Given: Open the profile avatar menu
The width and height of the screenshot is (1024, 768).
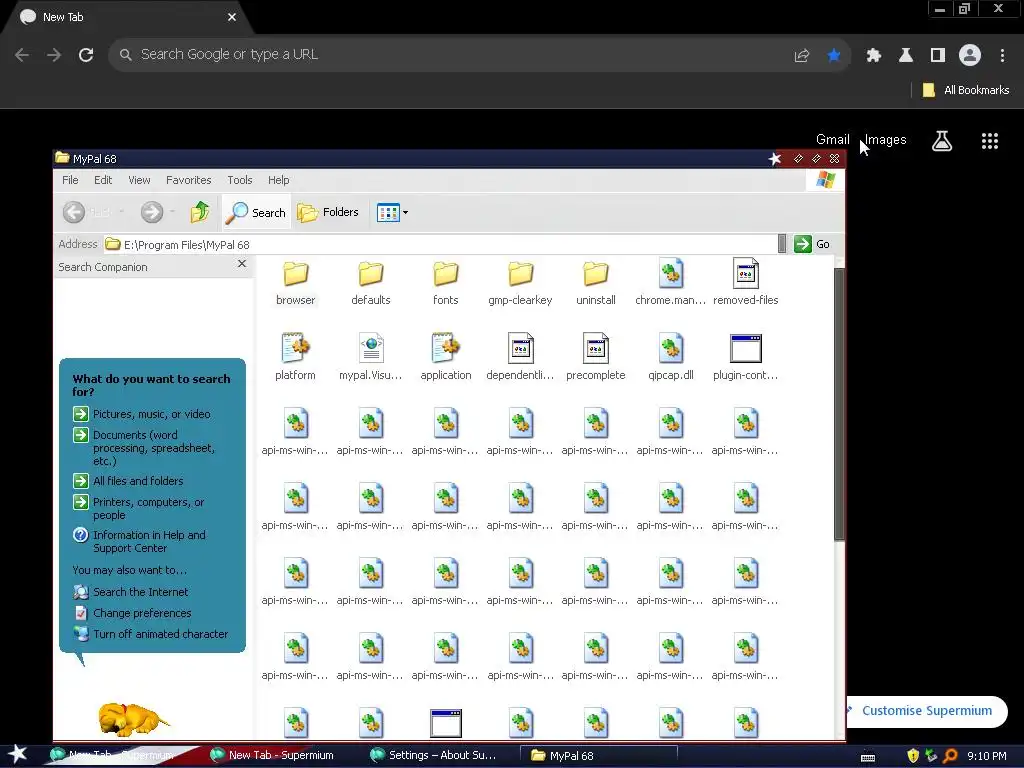Looking at the screenshot, I should click(970, 56).
